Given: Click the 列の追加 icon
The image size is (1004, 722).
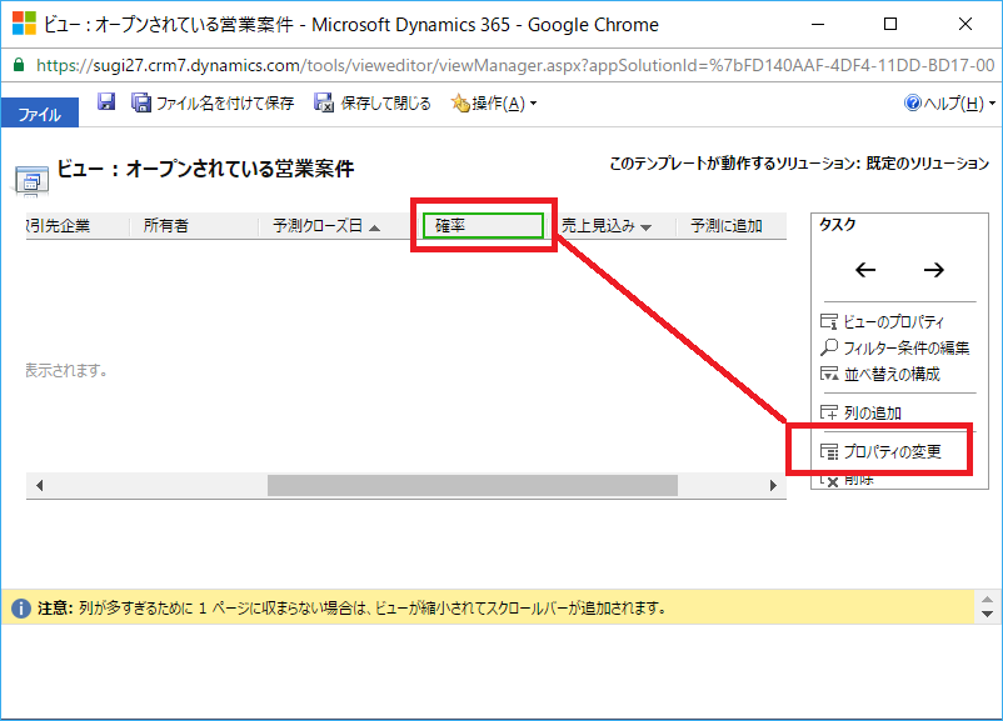Looking at the screenshot, I should pos(829,413).
